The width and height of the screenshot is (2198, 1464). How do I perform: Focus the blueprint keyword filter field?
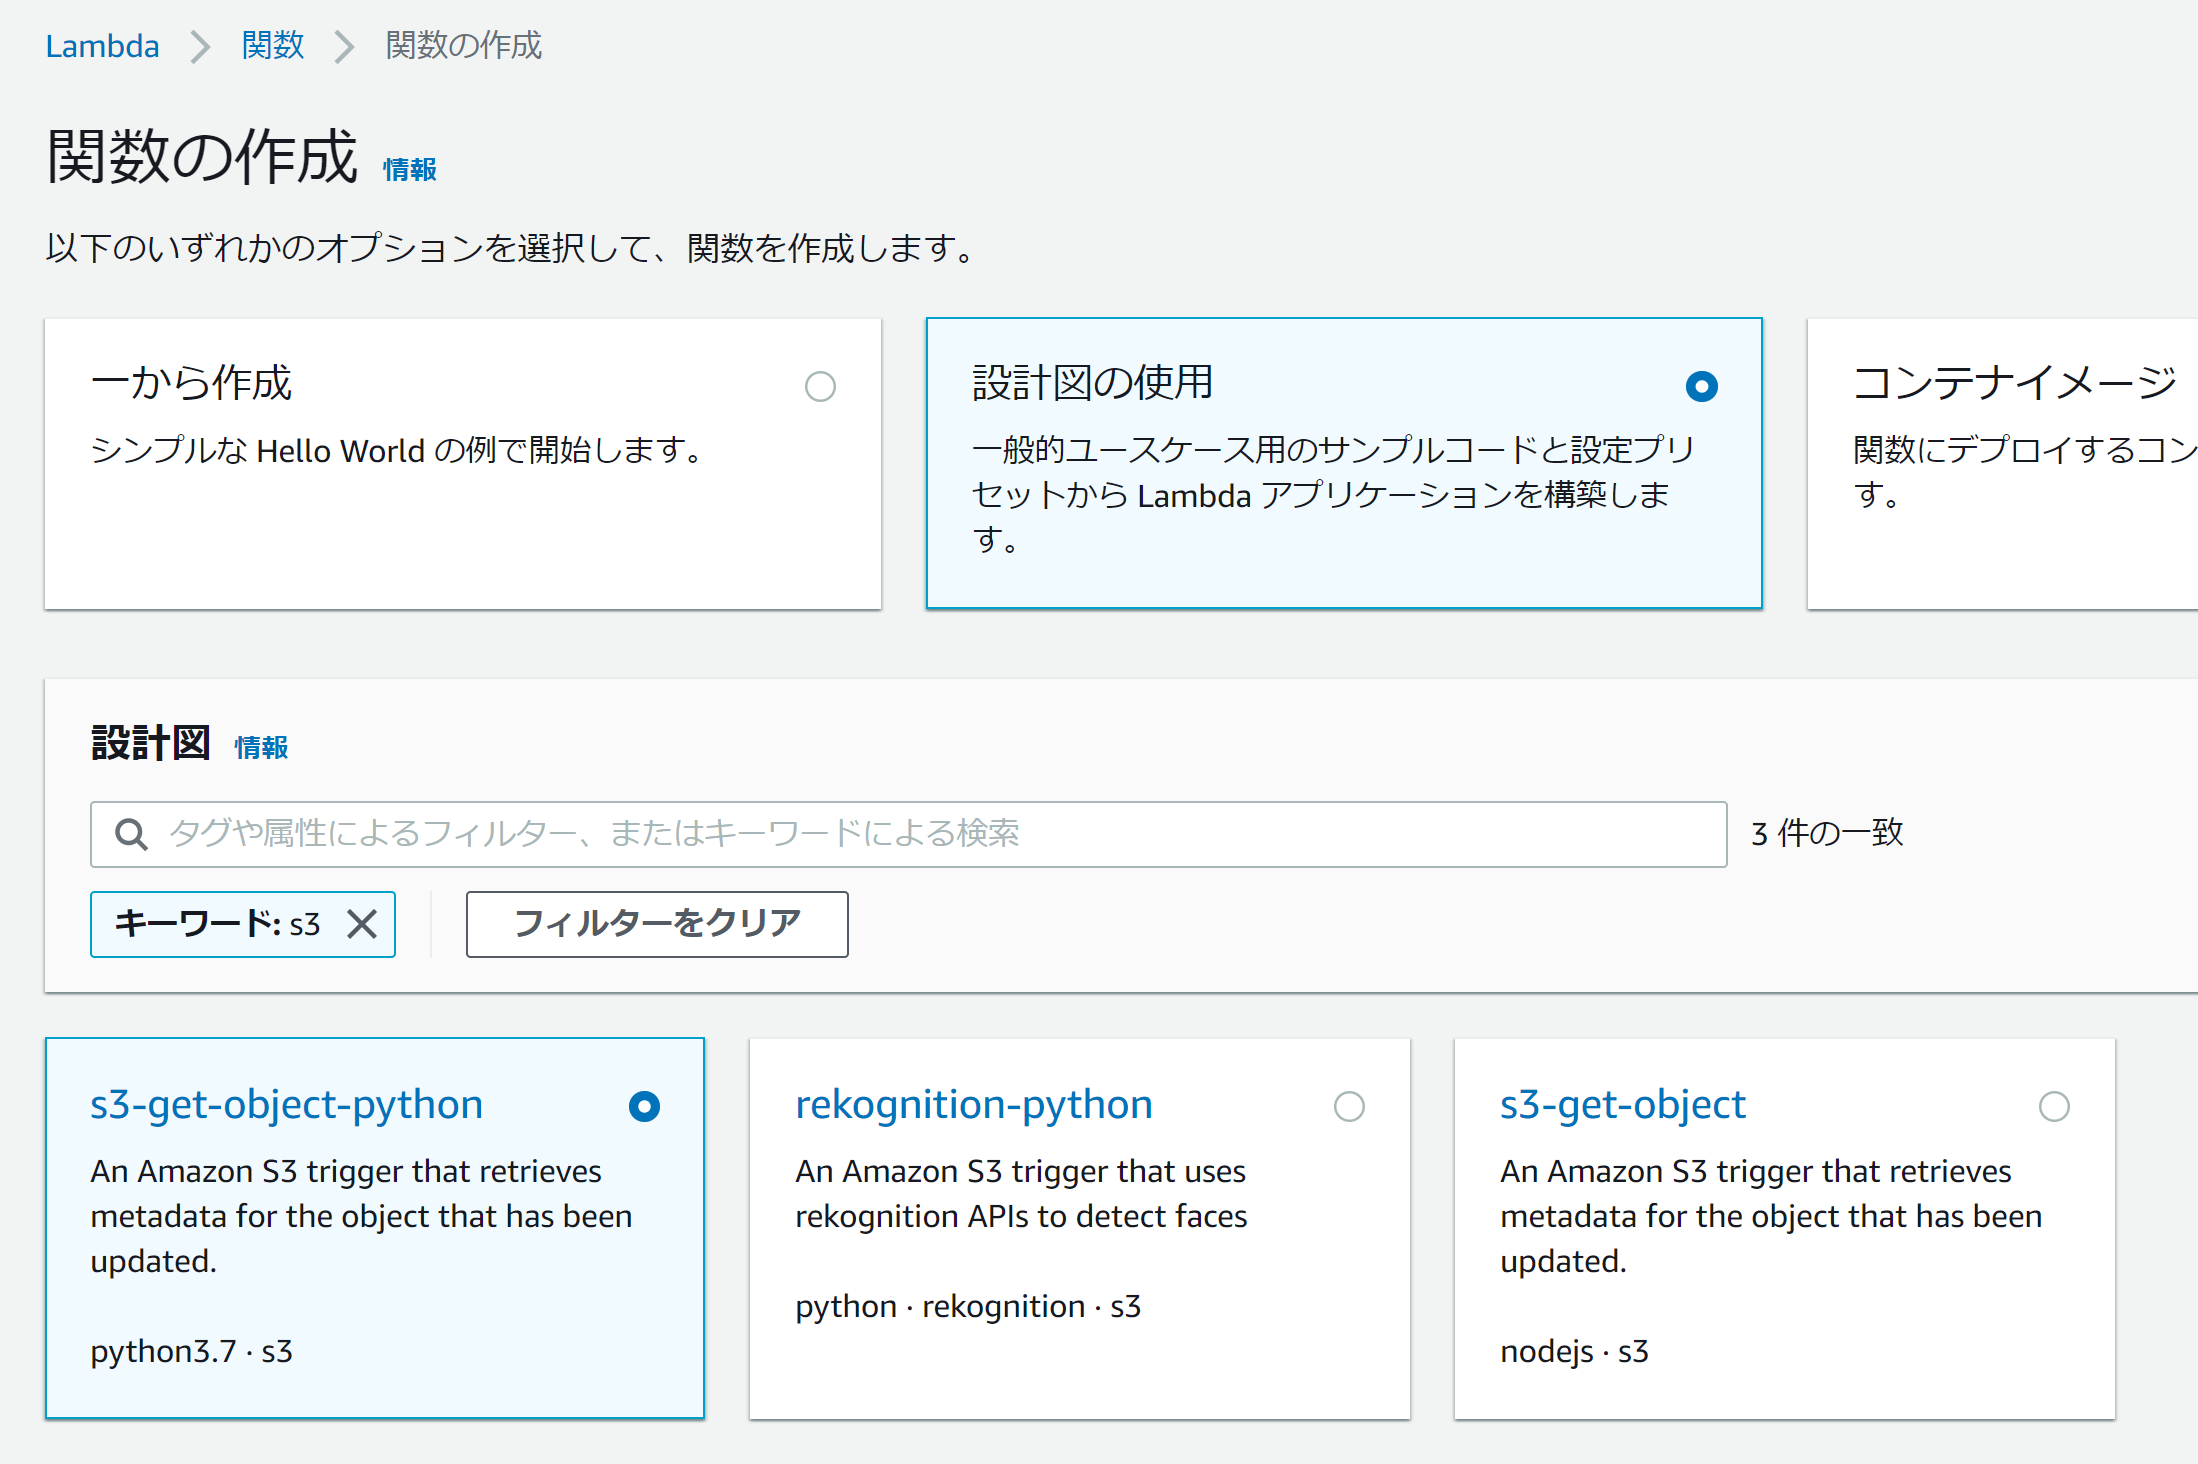(908, 834)
